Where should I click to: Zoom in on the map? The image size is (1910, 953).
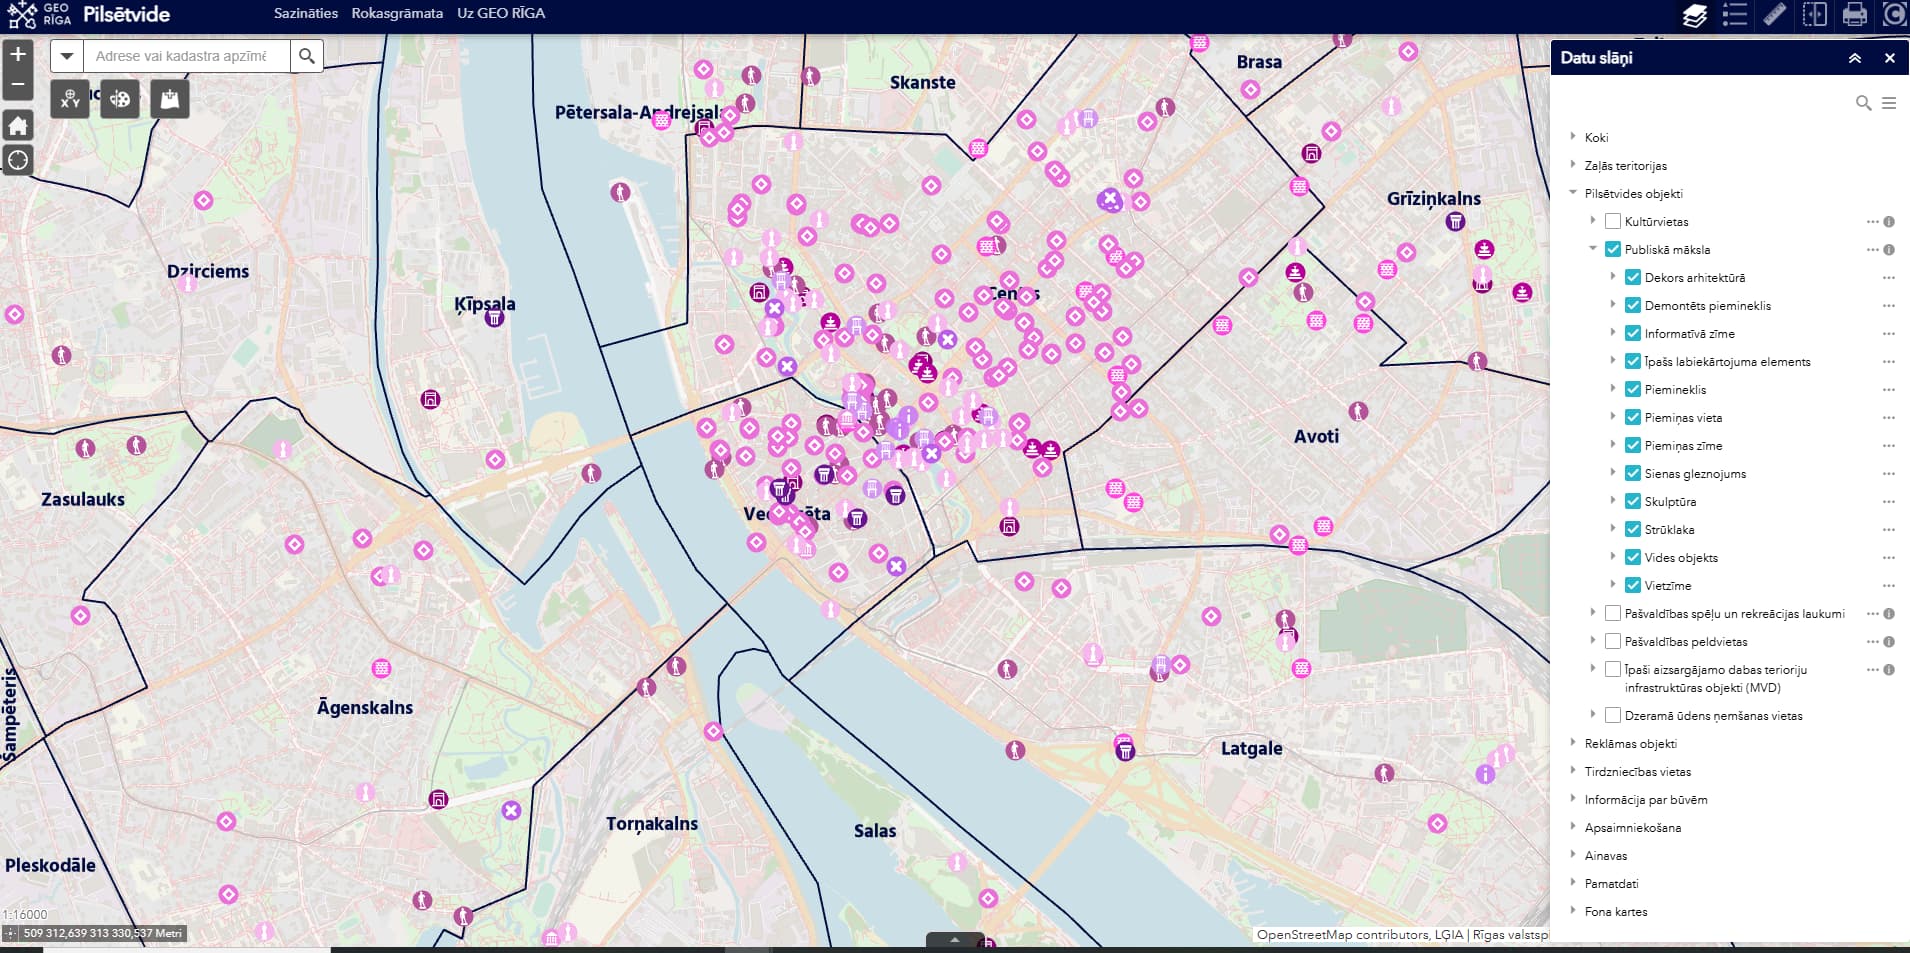pos(18,55)
